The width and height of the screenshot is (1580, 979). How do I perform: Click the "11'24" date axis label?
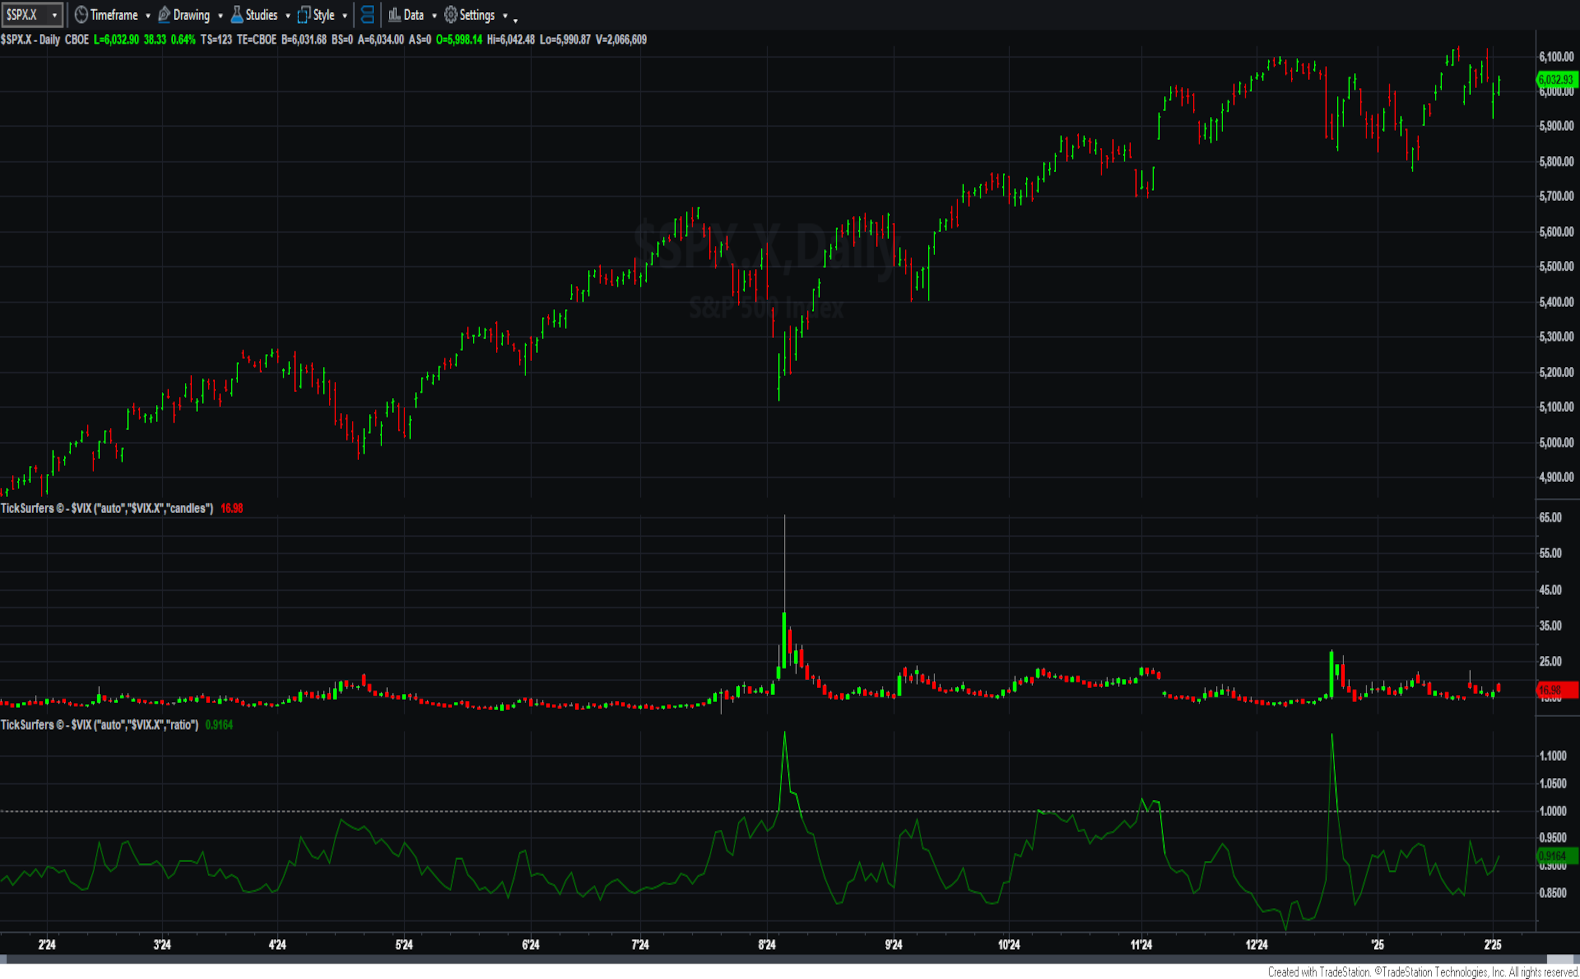1141,945
